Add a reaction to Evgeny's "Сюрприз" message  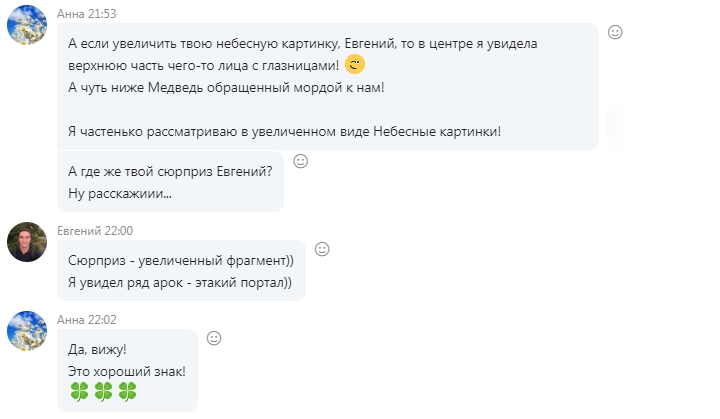(x=322, y=249)
